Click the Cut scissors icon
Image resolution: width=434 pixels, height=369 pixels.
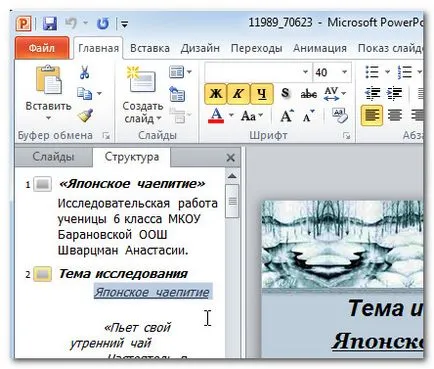point(84,72)
